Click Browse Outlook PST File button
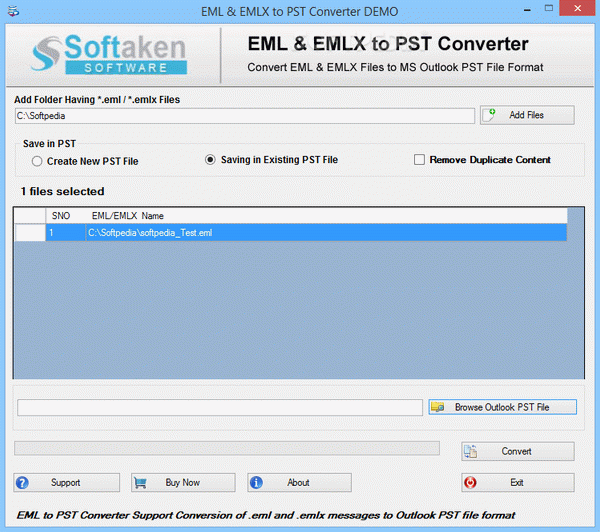The height and width of the screenshot is (532, 600). 502,407
